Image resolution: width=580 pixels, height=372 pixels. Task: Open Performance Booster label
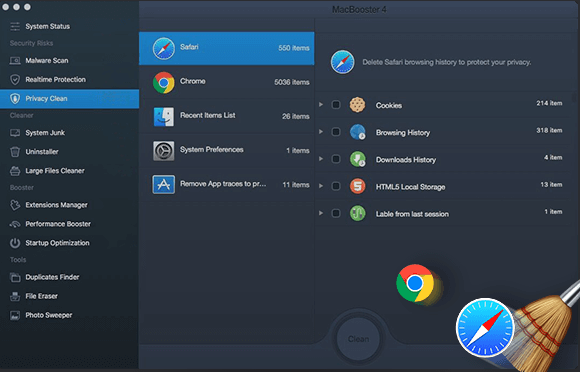58,224
